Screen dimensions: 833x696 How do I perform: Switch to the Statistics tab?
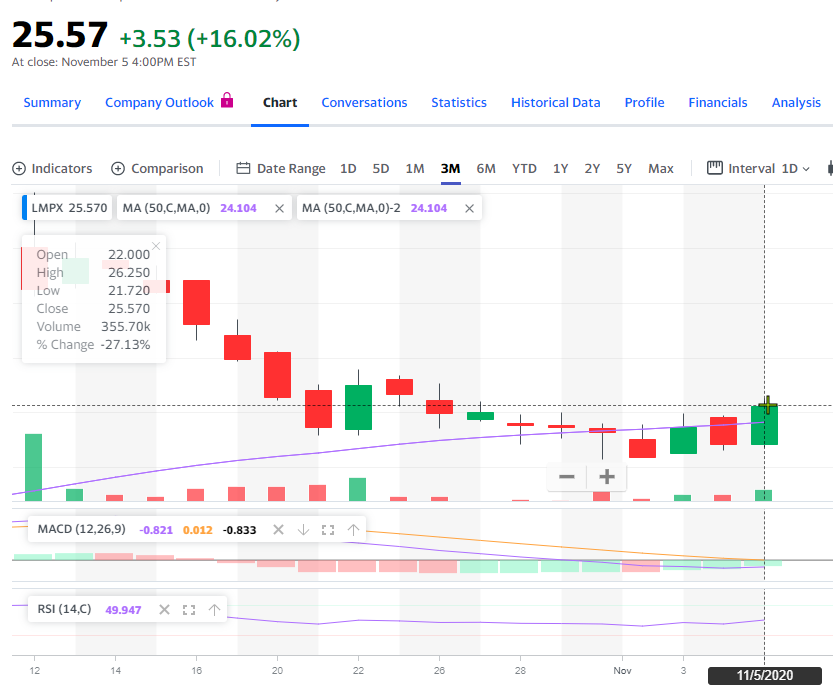click(458, 102)
